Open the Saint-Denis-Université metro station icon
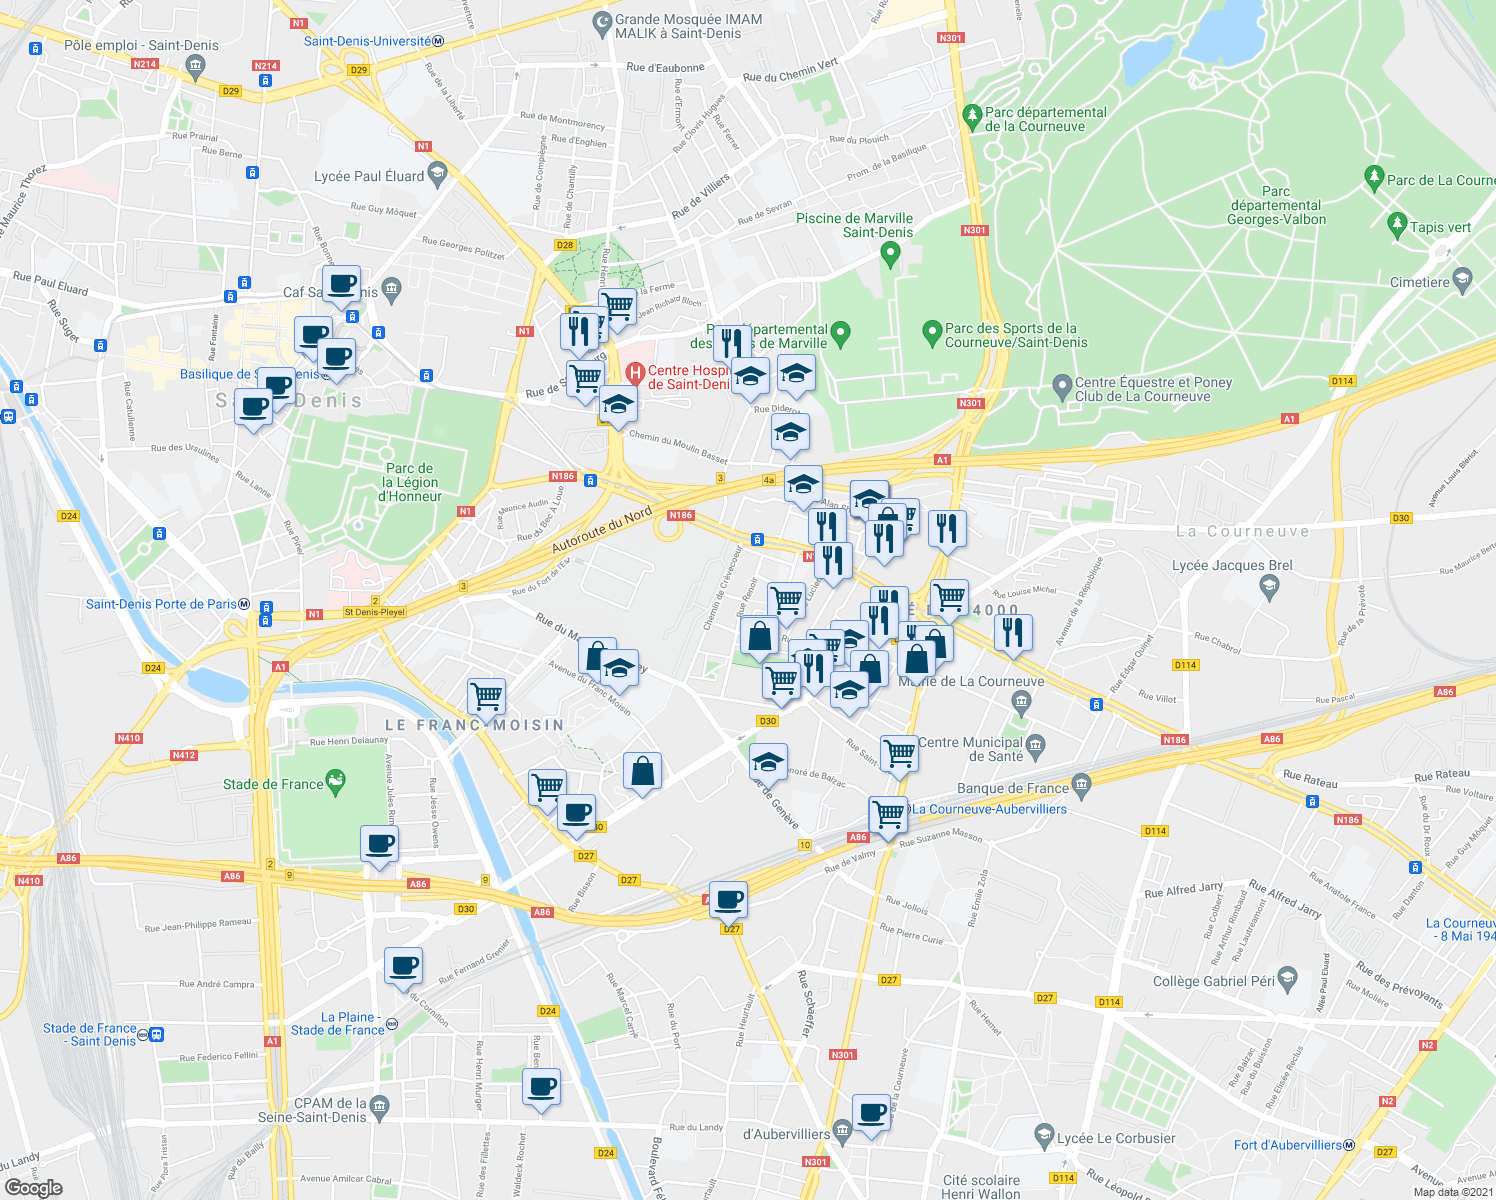This screenshot has height=1200, width=1496. [436, 41]
